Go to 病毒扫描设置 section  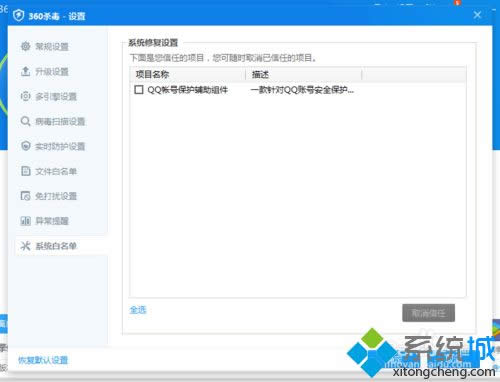click(60, 121)
